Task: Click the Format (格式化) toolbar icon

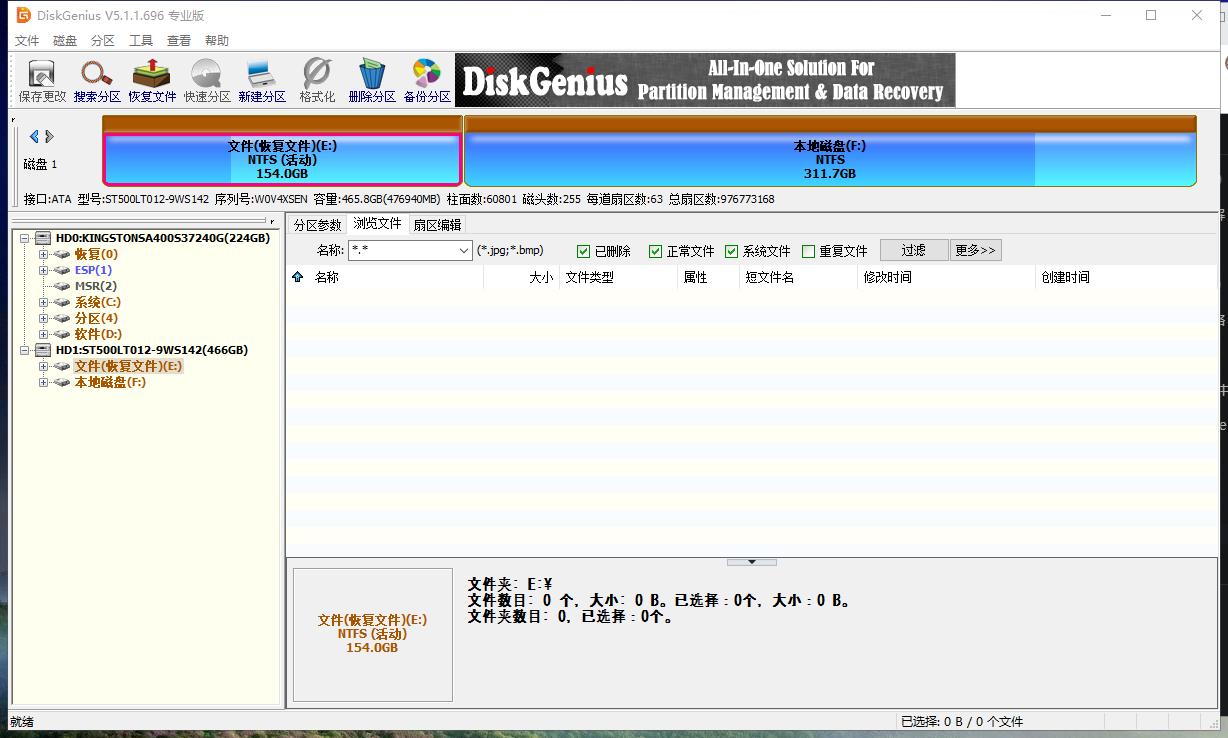Action: click(317, 81)
